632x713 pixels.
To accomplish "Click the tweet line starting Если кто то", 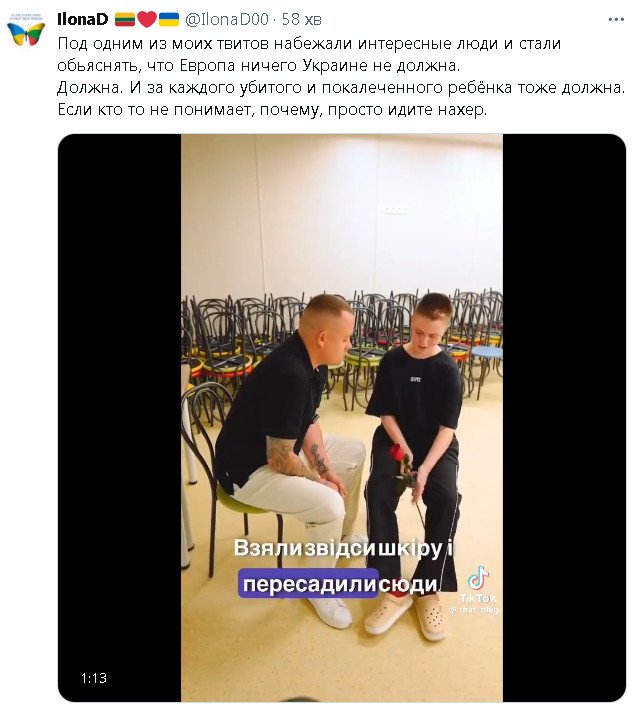I will pyautogui.click(x=272, y=110).
